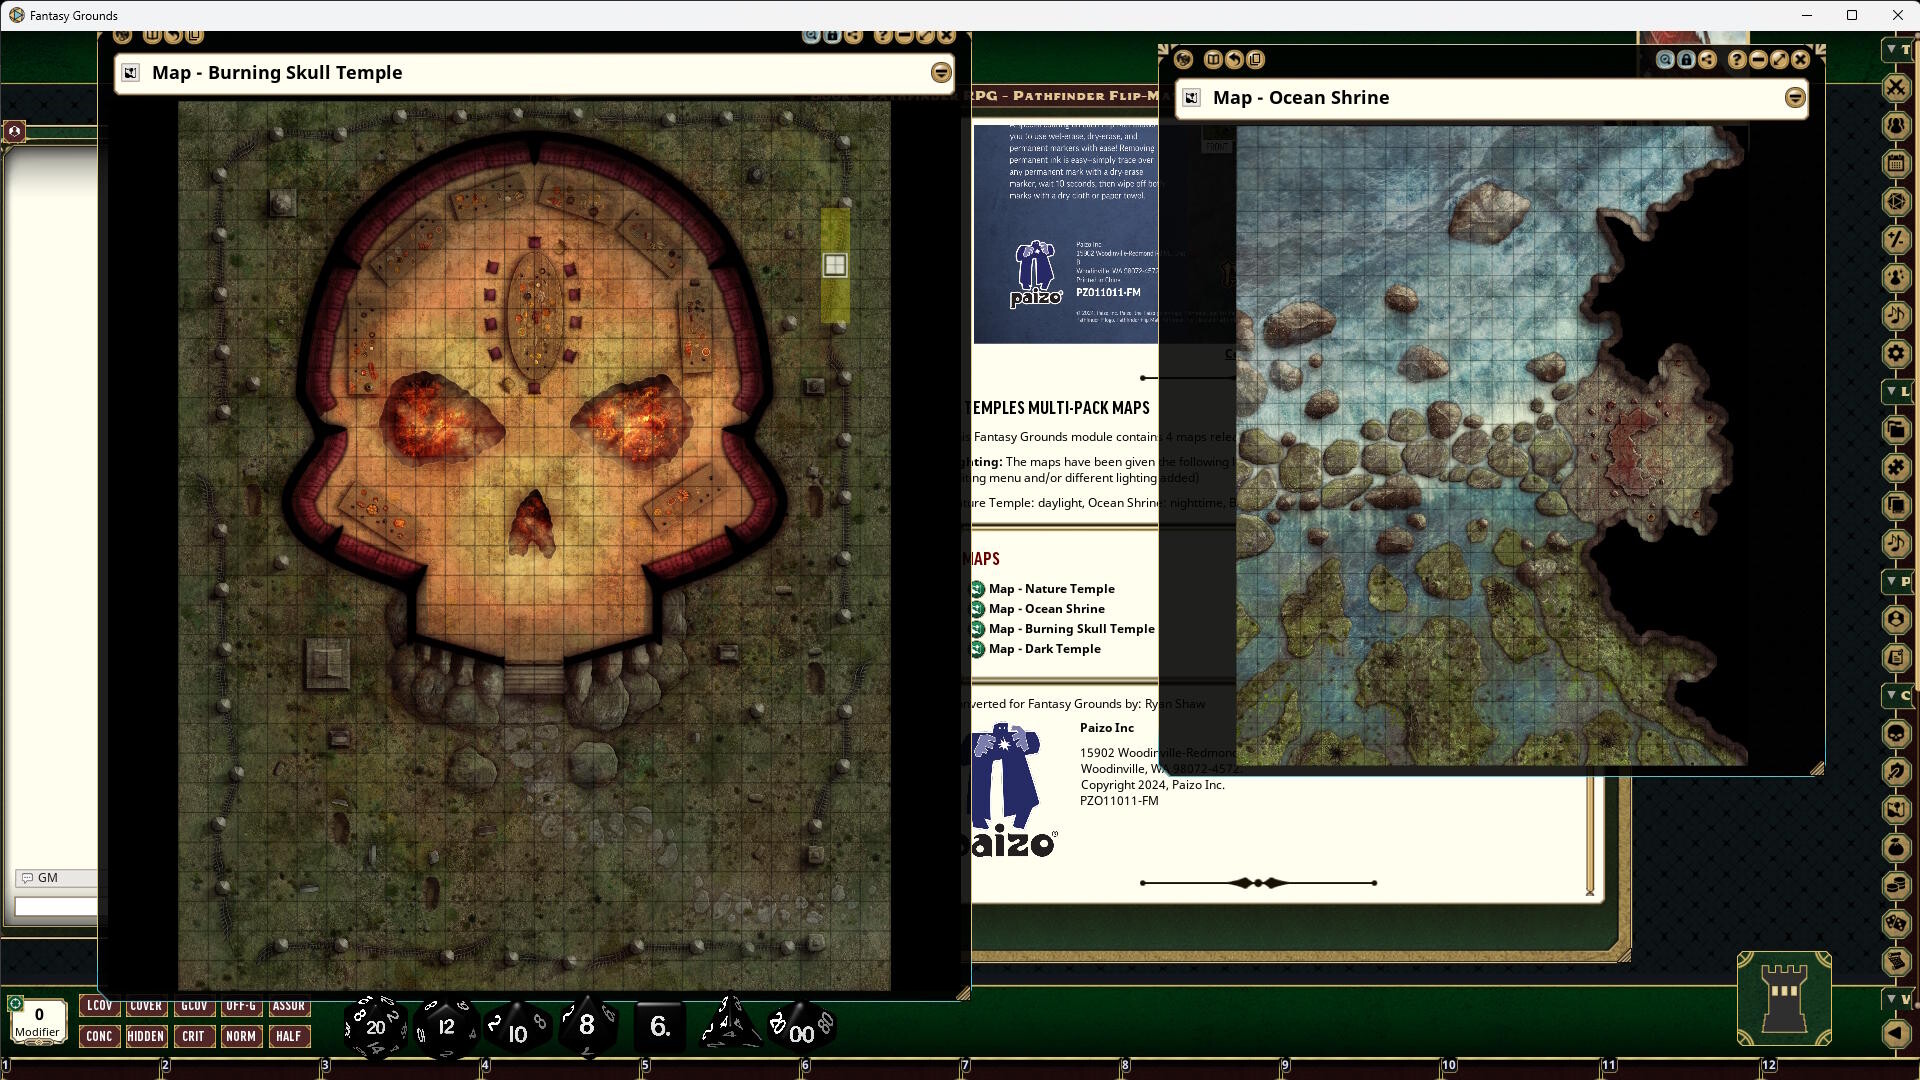Click the sidebar collapse arrow button
The width and height of the screenshot is (1920, 1080).
coord(1896,1034)
